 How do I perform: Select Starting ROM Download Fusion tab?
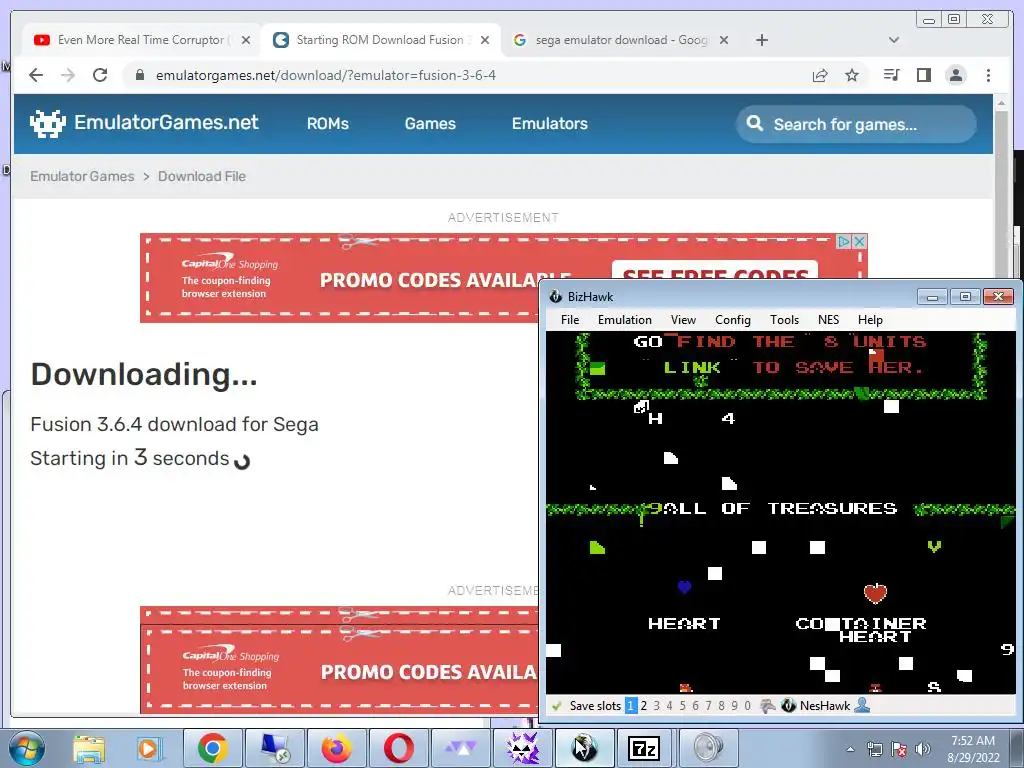coord(380,40)
